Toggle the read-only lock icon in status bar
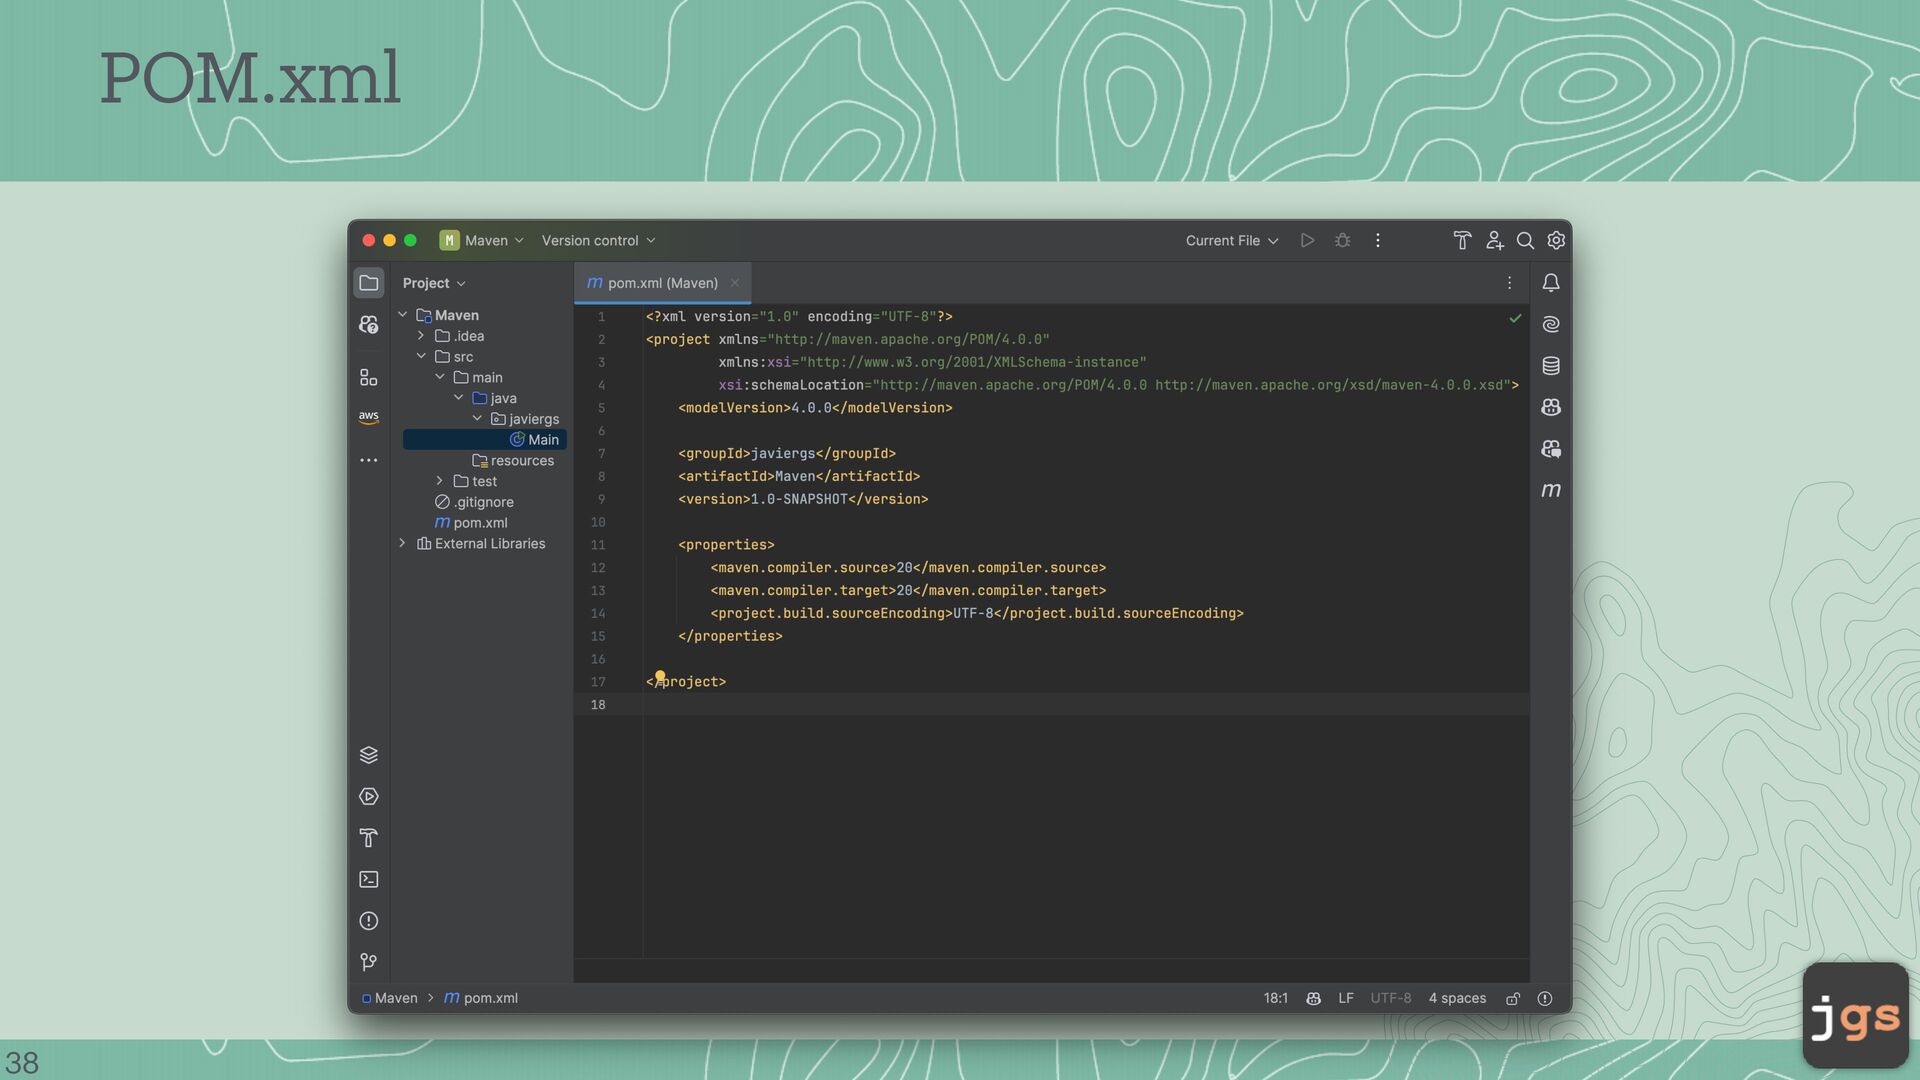 click(x=1513, y=998)
